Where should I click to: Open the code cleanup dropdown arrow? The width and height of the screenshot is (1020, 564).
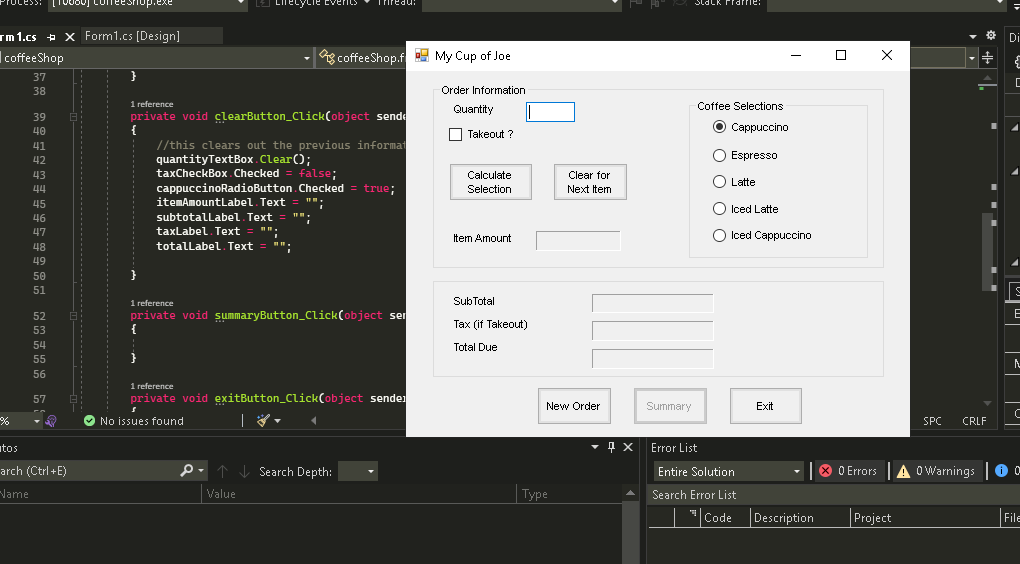coord(278,421)
